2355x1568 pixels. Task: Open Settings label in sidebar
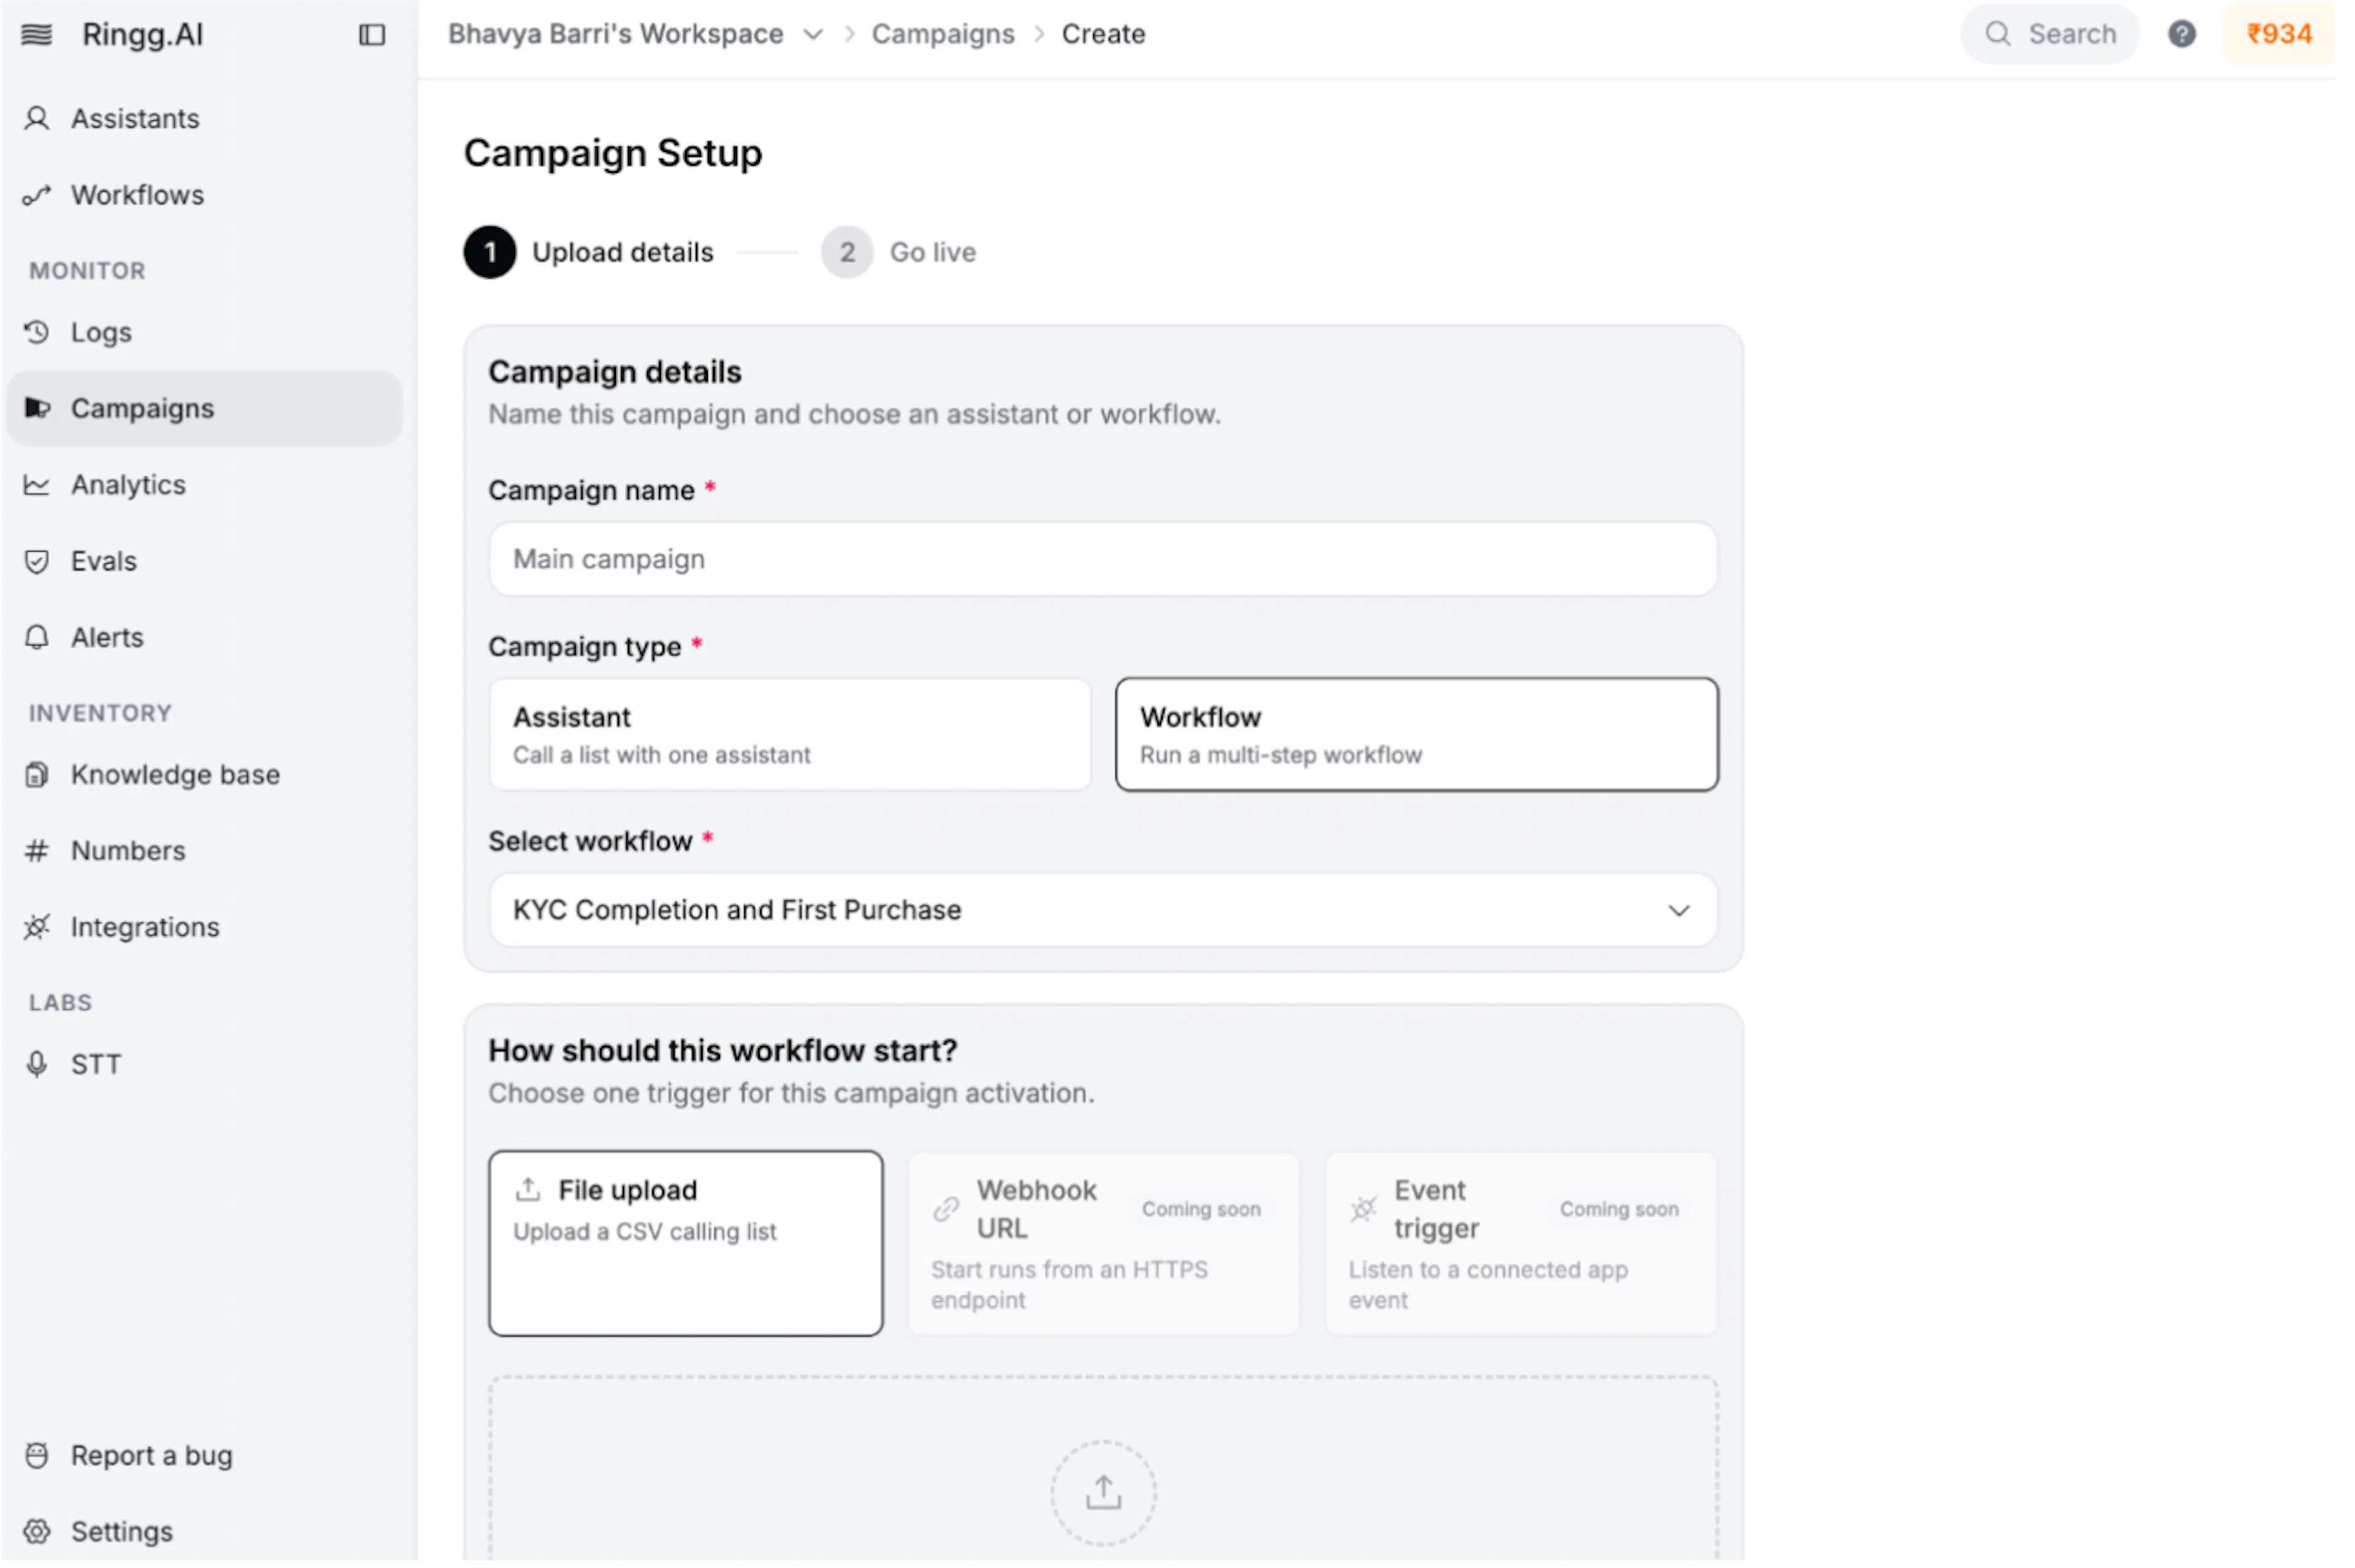point(122,1532)
